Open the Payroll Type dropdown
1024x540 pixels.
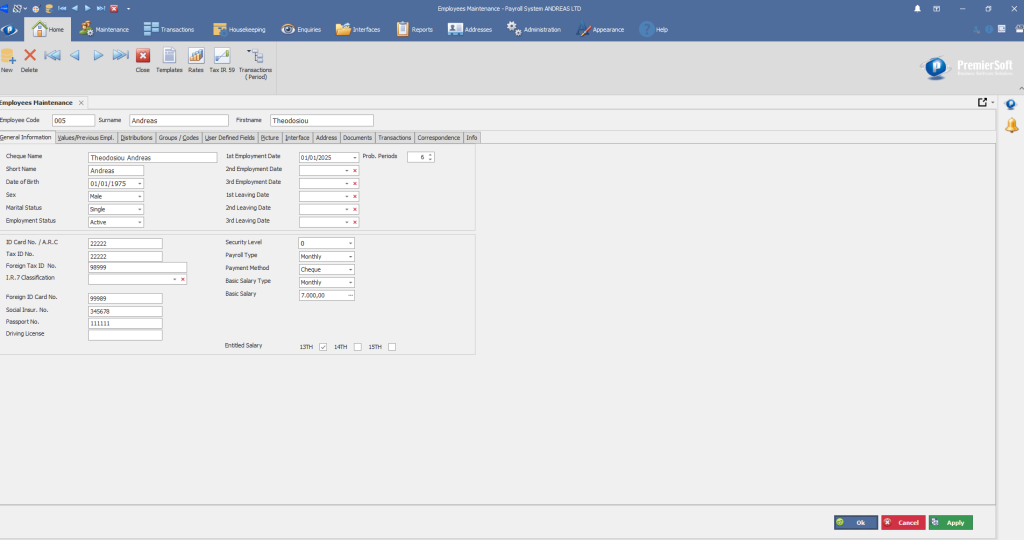[x=351, y=257]
